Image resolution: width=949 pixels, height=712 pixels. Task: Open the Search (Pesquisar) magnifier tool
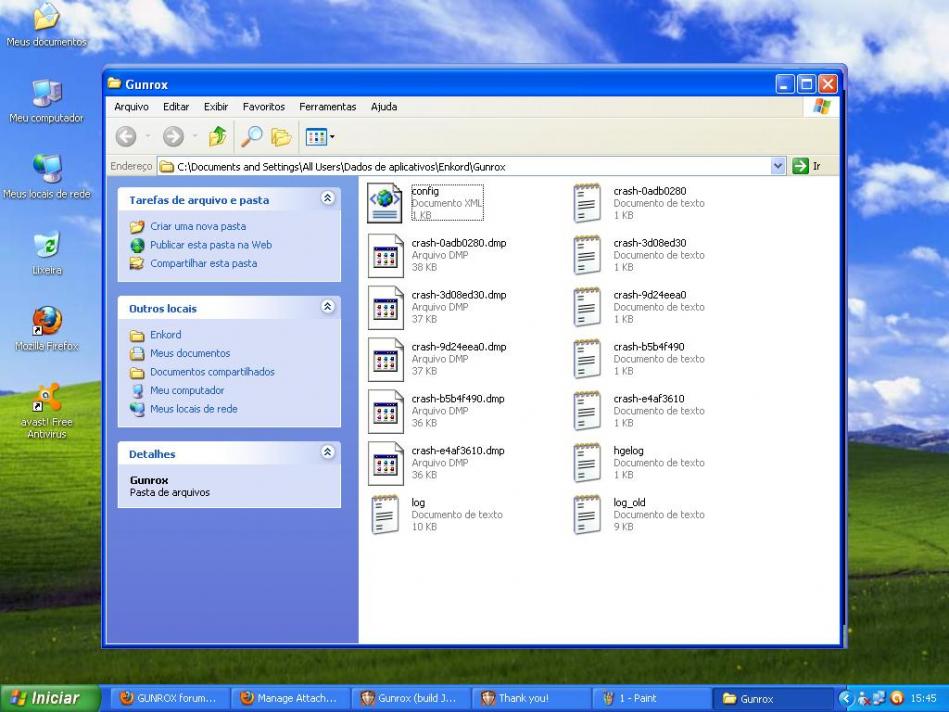pyautogui.click(x=251, y=137)
